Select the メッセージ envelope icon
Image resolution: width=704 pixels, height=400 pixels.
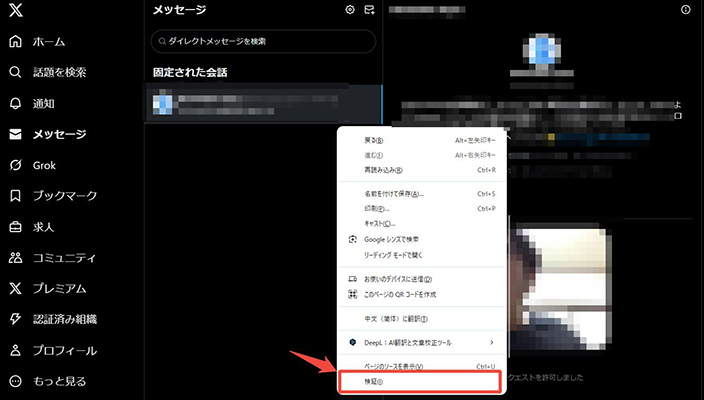point(15,134)
